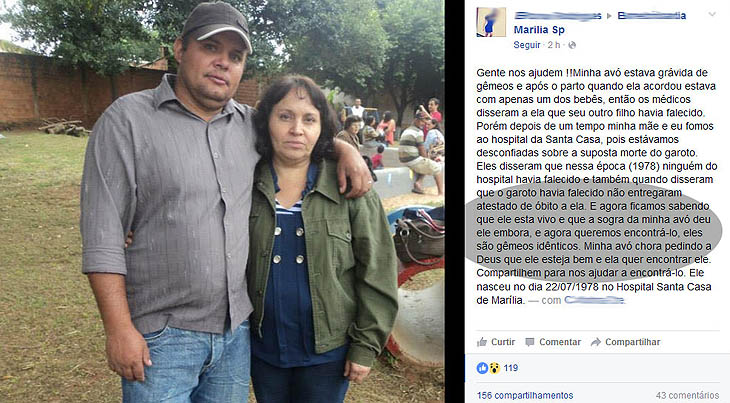Click the arrow between the blurred names
730x403 pixels.
click(x=609, y=16)
